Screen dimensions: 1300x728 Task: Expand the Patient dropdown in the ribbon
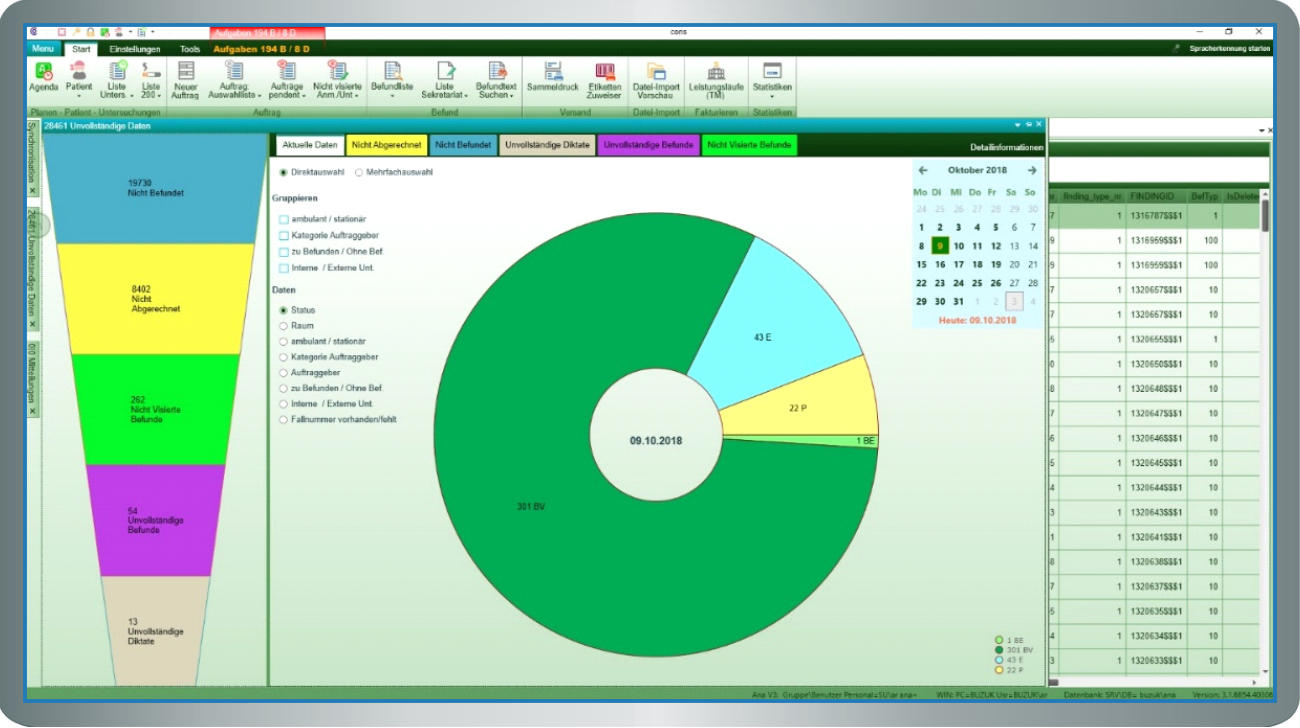(x=78, y=96)
